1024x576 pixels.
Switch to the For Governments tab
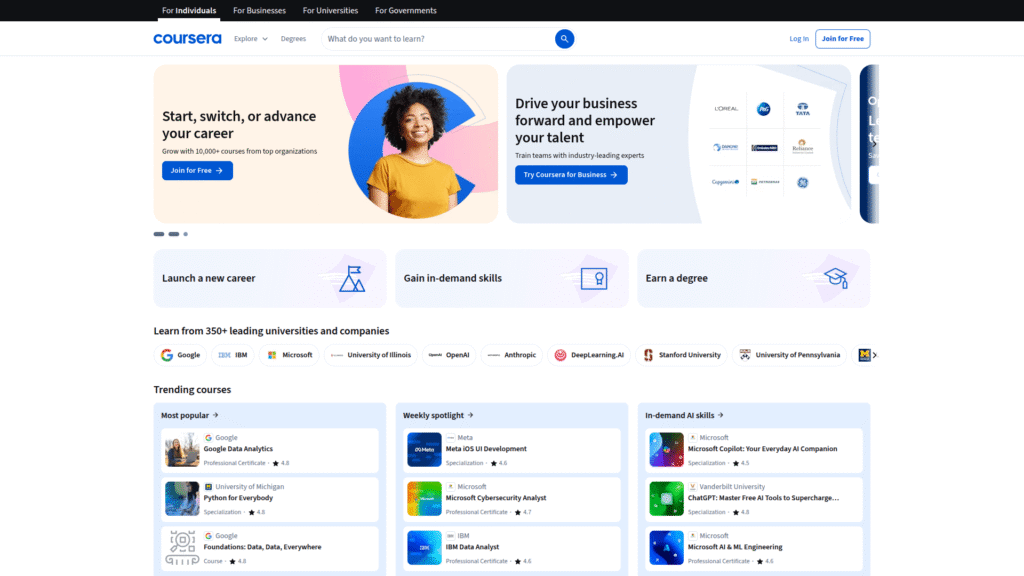[405, 10]
